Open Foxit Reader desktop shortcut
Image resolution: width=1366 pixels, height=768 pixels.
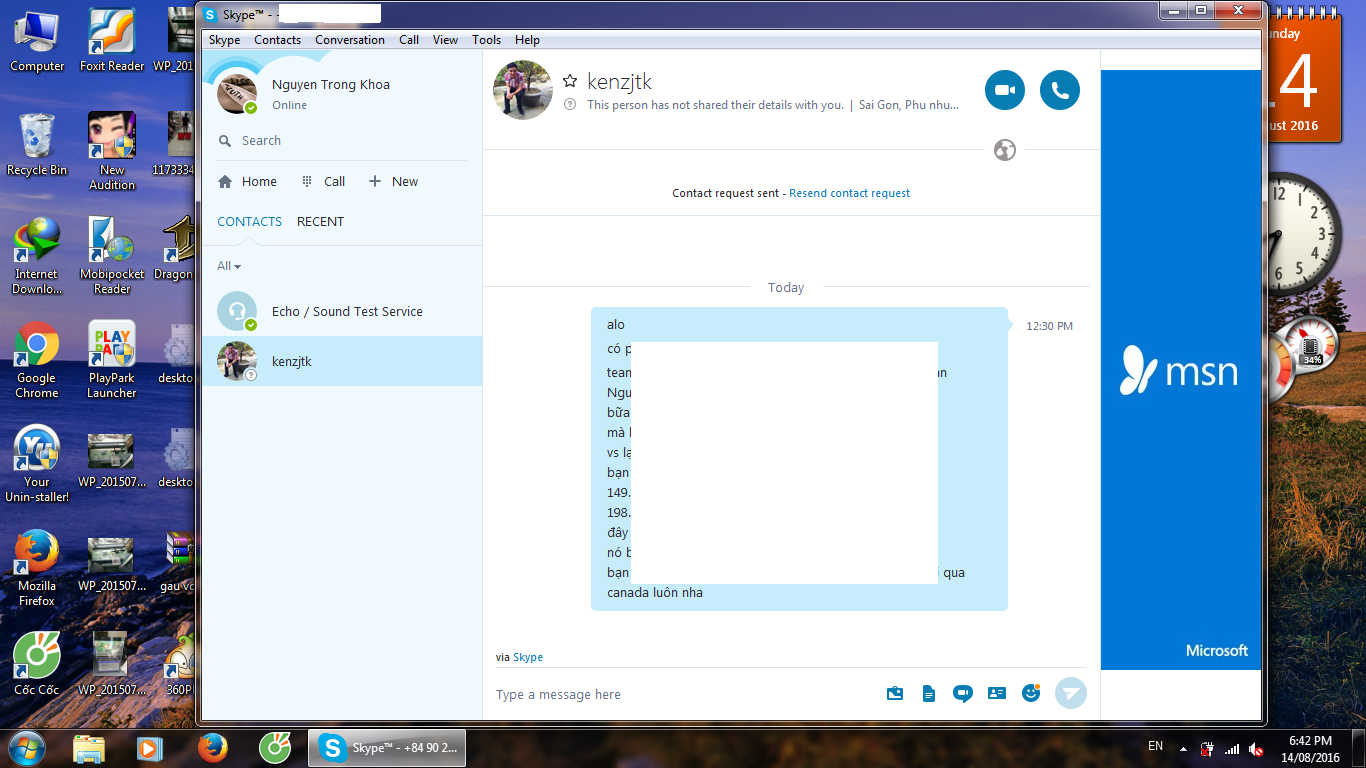click(x=112, y=41)
